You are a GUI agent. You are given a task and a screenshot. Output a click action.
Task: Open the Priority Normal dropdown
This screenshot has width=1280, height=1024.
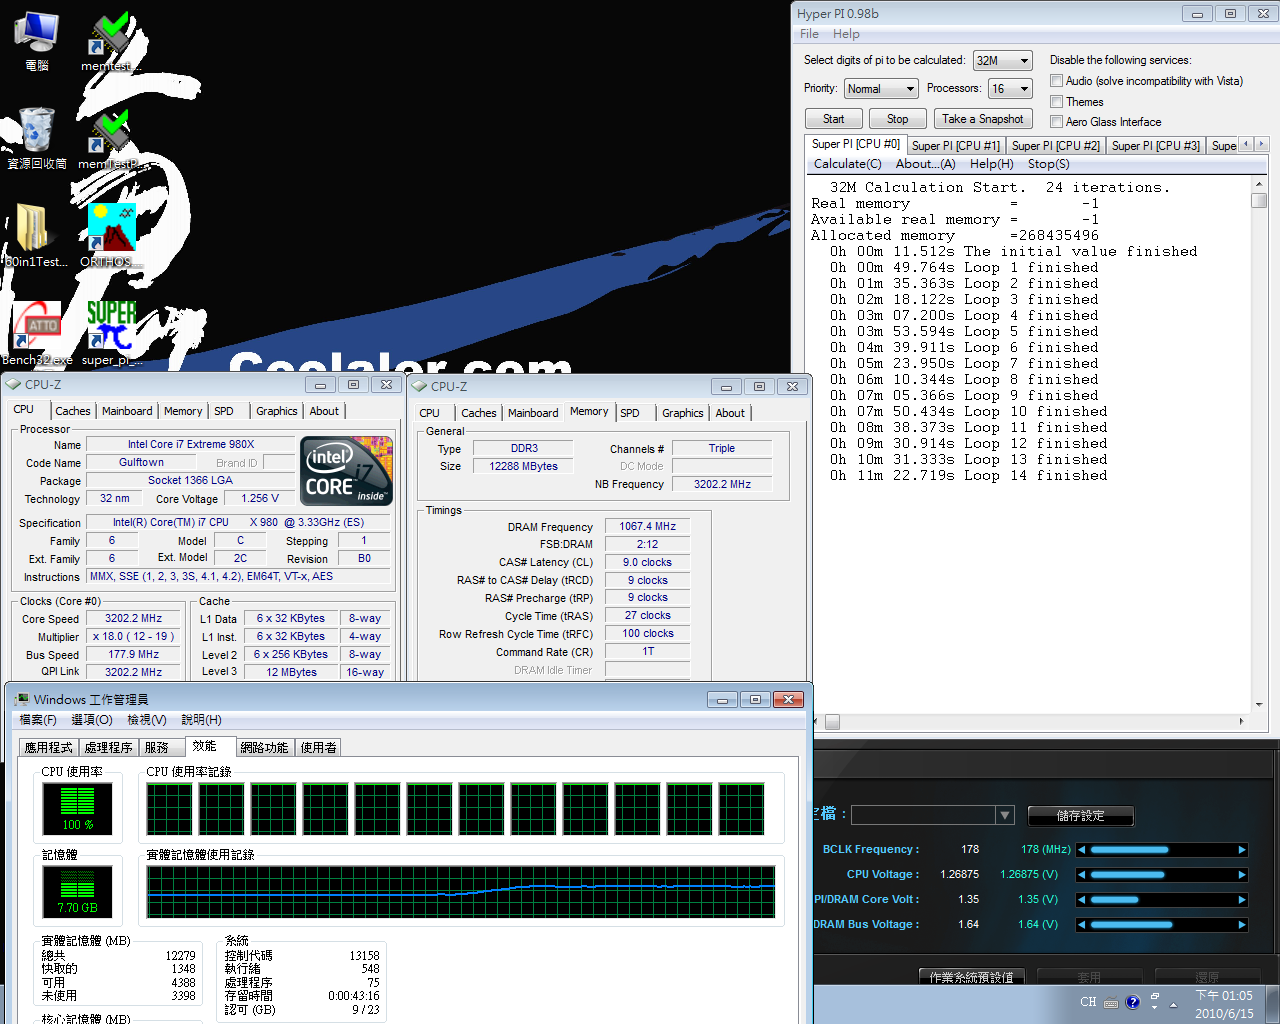tap(880, 89)
